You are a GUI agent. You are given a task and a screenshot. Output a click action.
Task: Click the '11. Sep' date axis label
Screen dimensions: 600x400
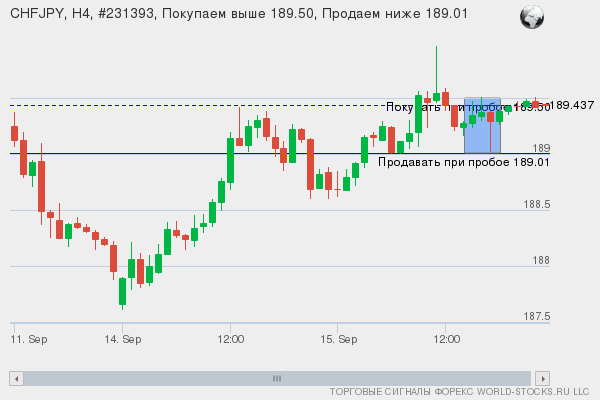[x=29, y=339]
